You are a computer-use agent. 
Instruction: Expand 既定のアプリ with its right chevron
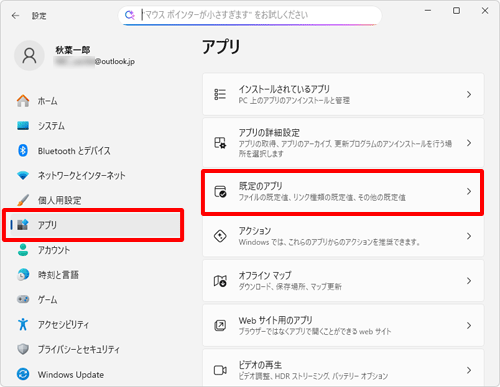(x=469, y=191)
